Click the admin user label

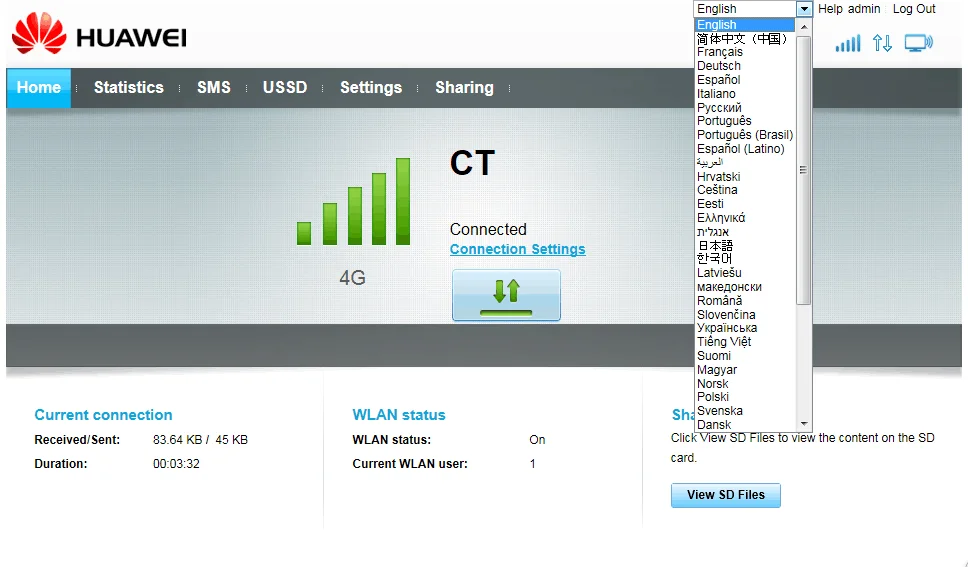click(864, 9)
